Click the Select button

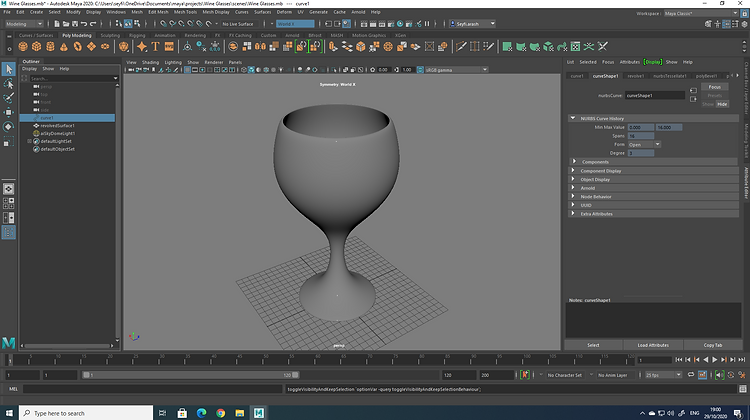click(593, 345)
